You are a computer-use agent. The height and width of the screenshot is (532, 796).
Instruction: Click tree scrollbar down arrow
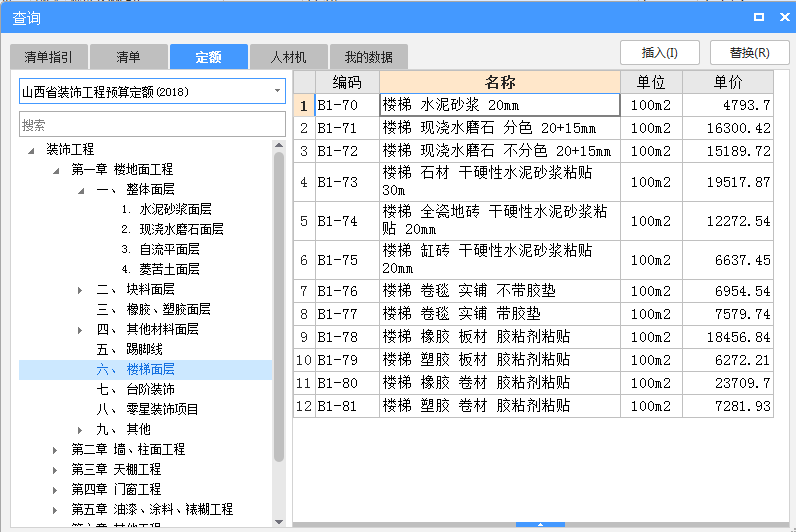pyautogui.click(x=279, y=521)
